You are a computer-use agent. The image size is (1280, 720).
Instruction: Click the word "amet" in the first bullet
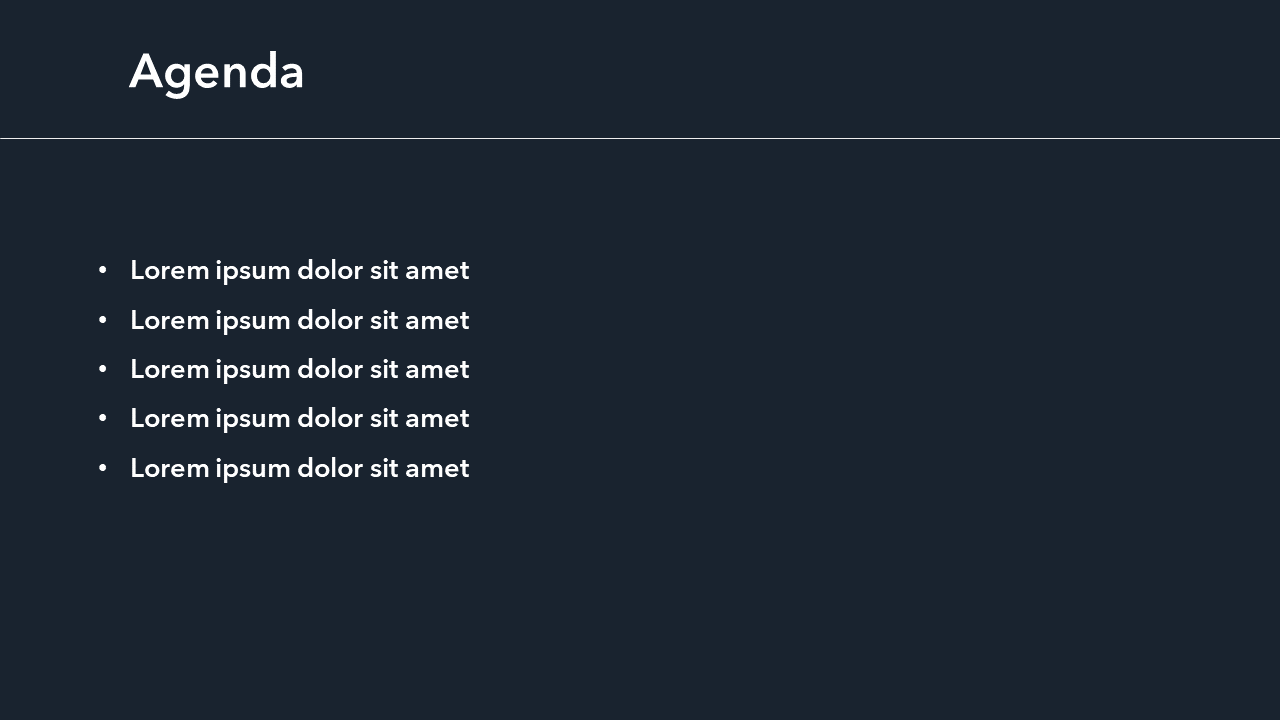[x=437, y=270]
